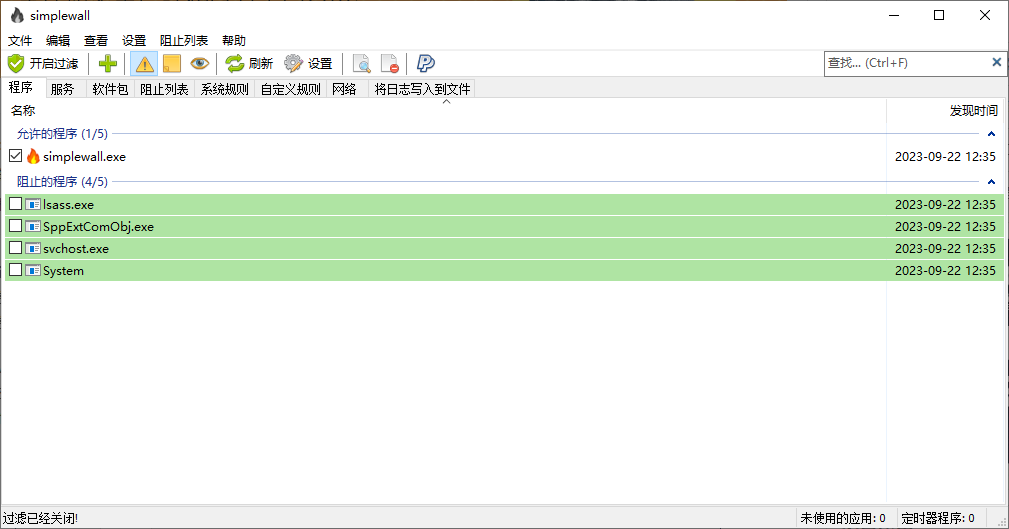Click the green plus add-program icon
Screen dimensions: 1009x529
click(x=107, y=64)
